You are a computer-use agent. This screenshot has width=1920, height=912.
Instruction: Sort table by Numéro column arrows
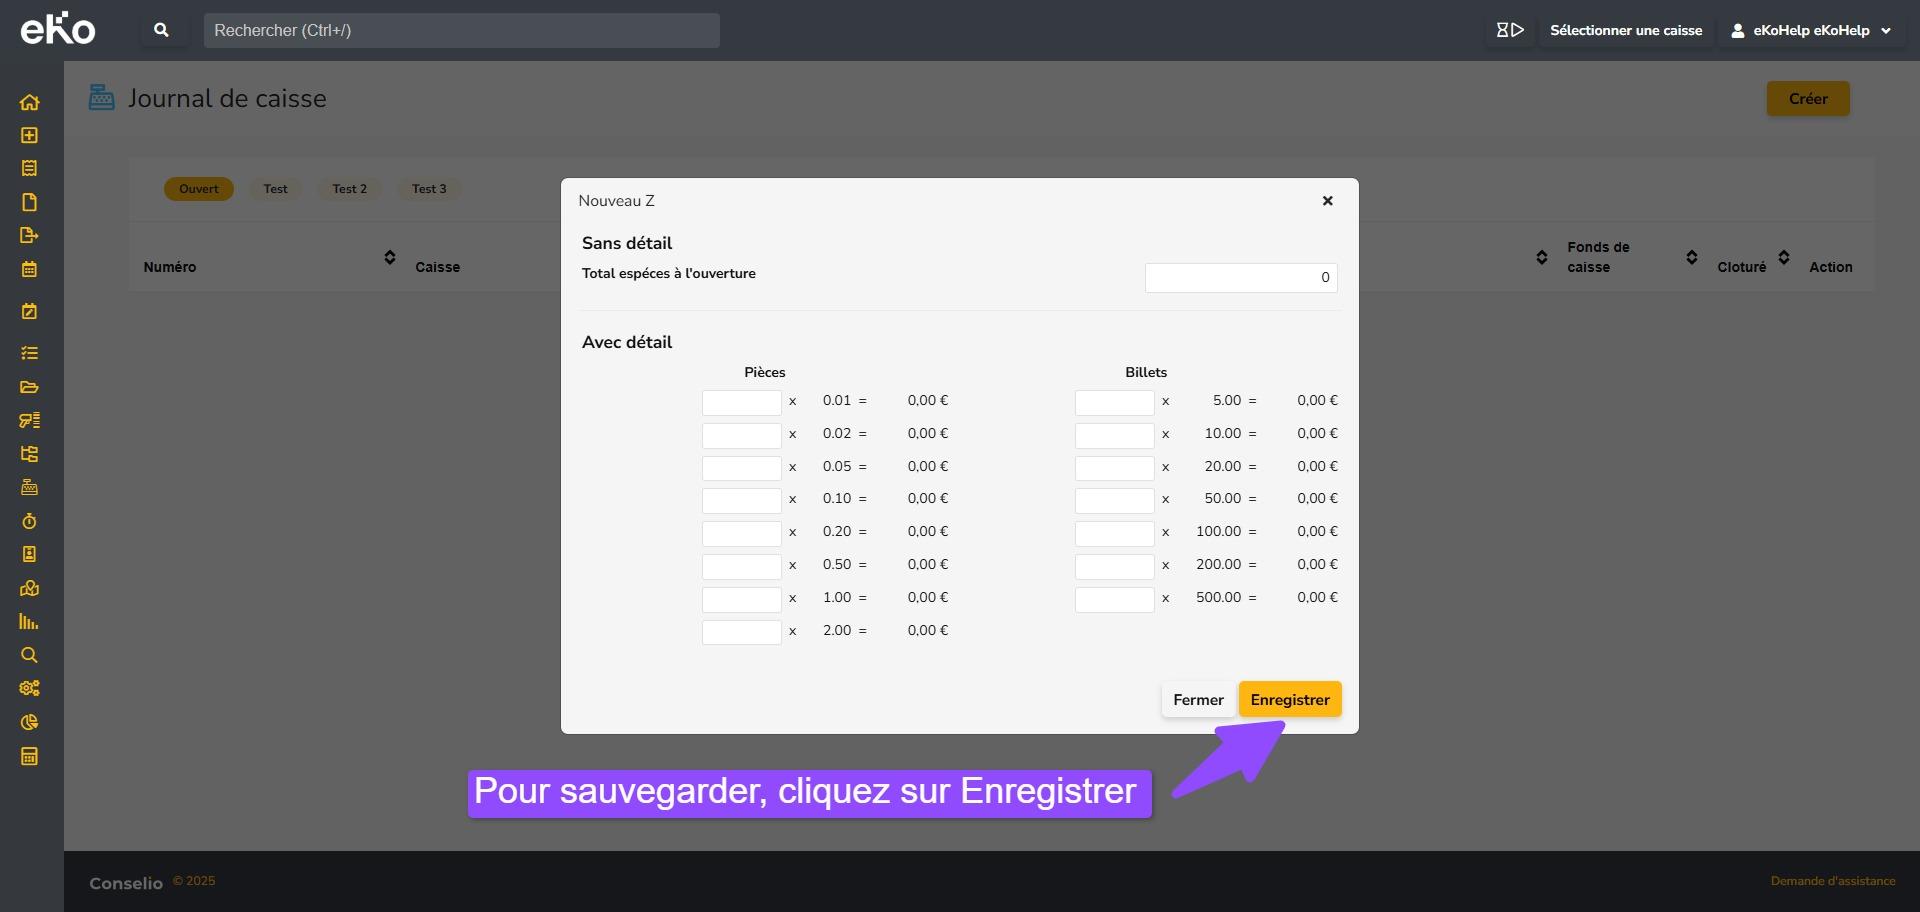coord(390,258)
